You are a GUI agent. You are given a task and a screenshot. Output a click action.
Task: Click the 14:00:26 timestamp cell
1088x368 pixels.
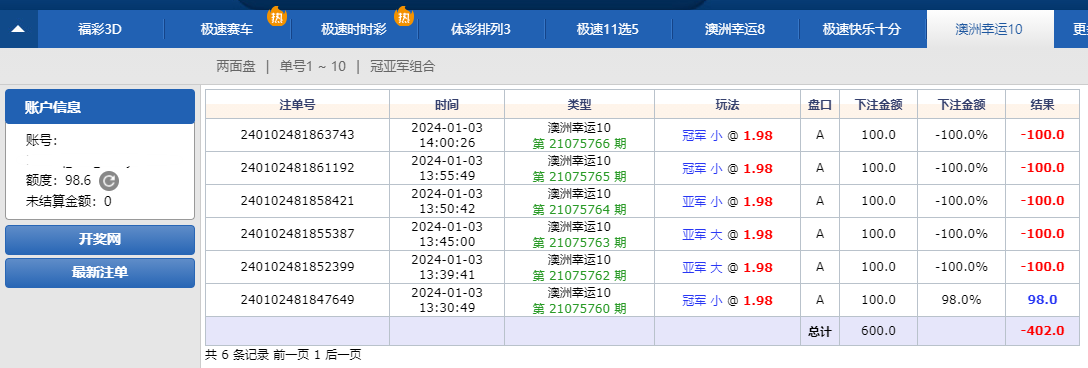click(x=447, y=135)
